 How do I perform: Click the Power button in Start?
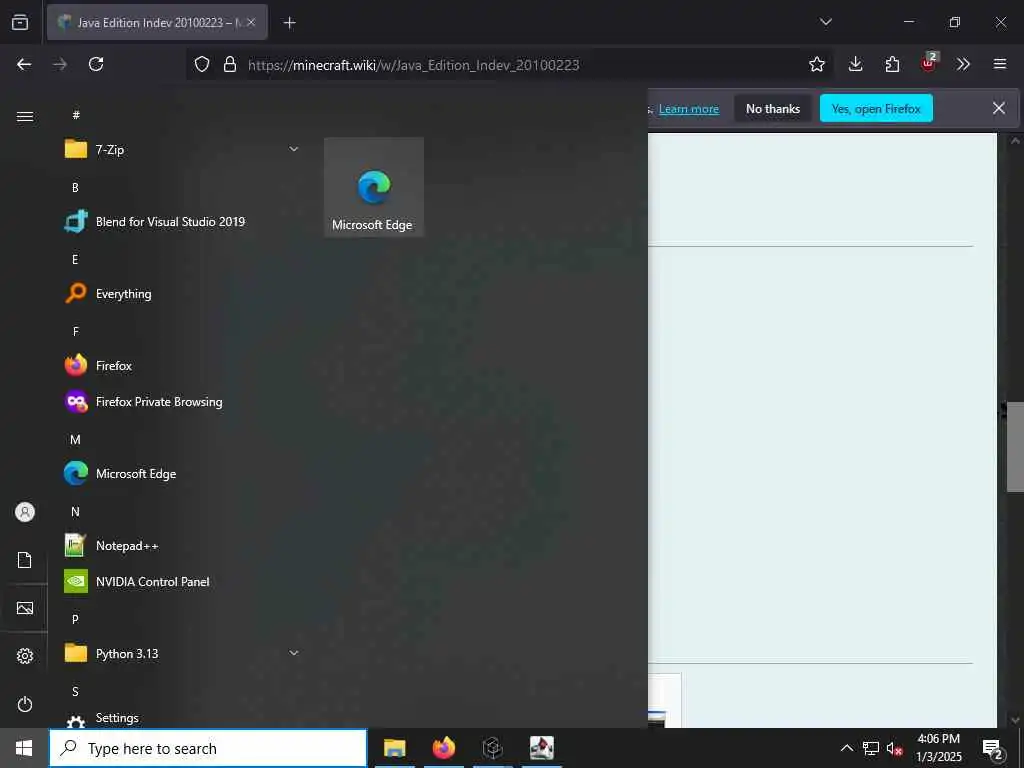point(25,704)
